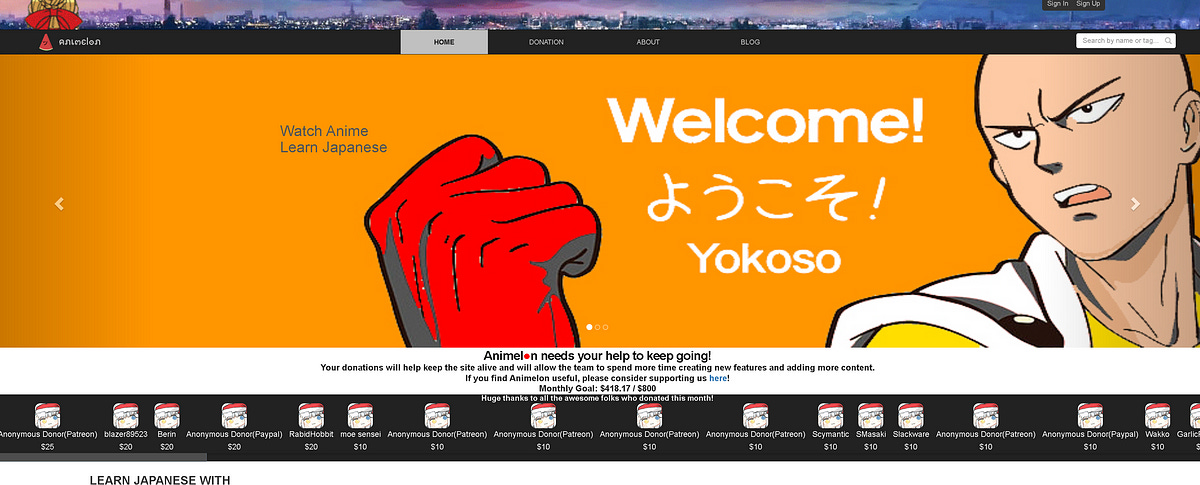Click the Slackware donor avatar
Image resolution: width=1200 pixels, height=485 pixels.
coord(910,416)
